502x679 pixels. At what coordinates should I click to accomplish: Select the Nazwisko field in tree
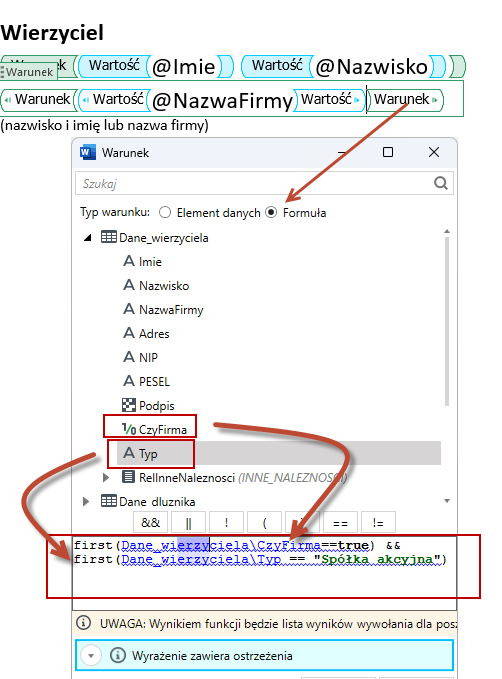(x=164, y=286)
